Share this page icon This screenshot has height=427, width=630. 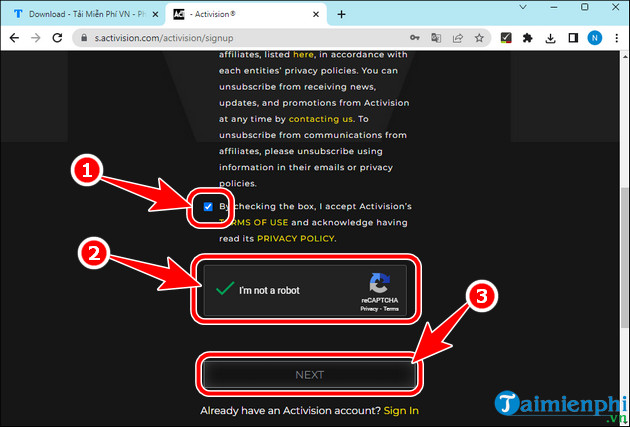(458, 38)
